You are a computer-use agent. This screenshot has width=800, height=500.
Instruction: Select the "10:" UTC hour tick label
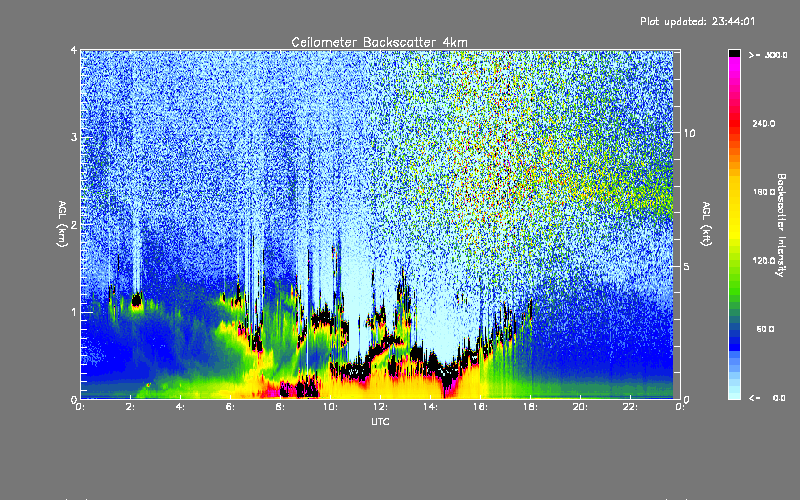tap(331, 407)
